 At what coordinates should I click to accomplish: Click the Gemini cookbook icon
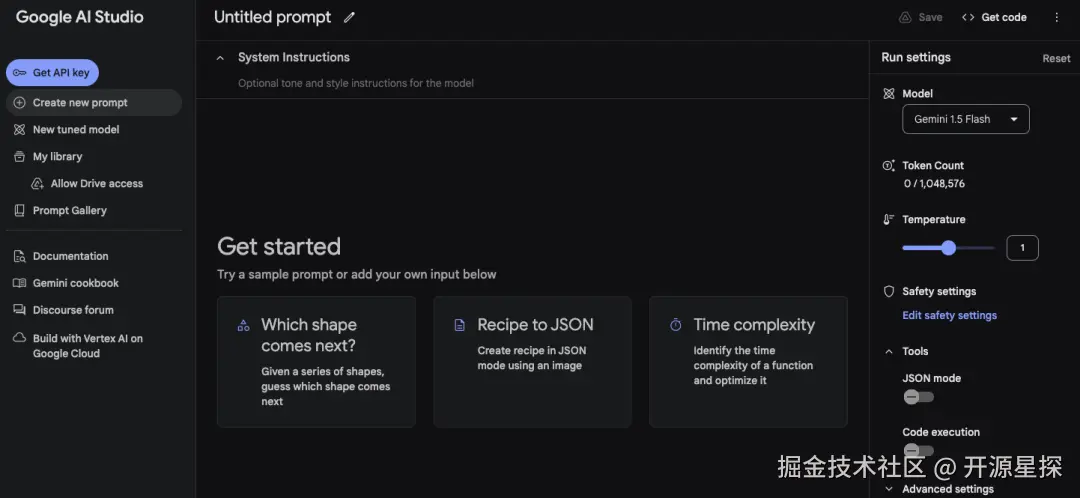click(20, 284)
